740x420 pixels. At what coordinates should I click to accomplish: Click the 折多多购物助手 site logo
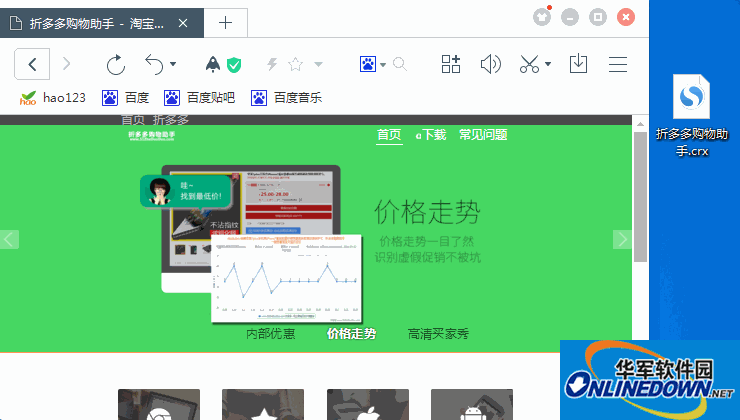tap(151, 136)
